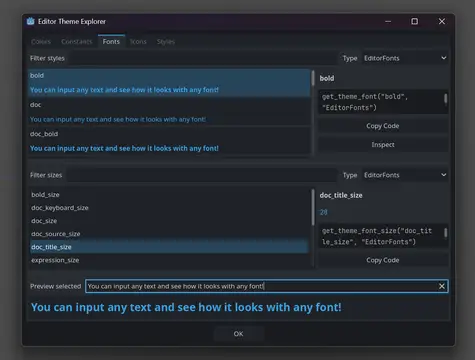Focus the Filter sizes input field
The image size is (475, 360).
tap(202, 175)
